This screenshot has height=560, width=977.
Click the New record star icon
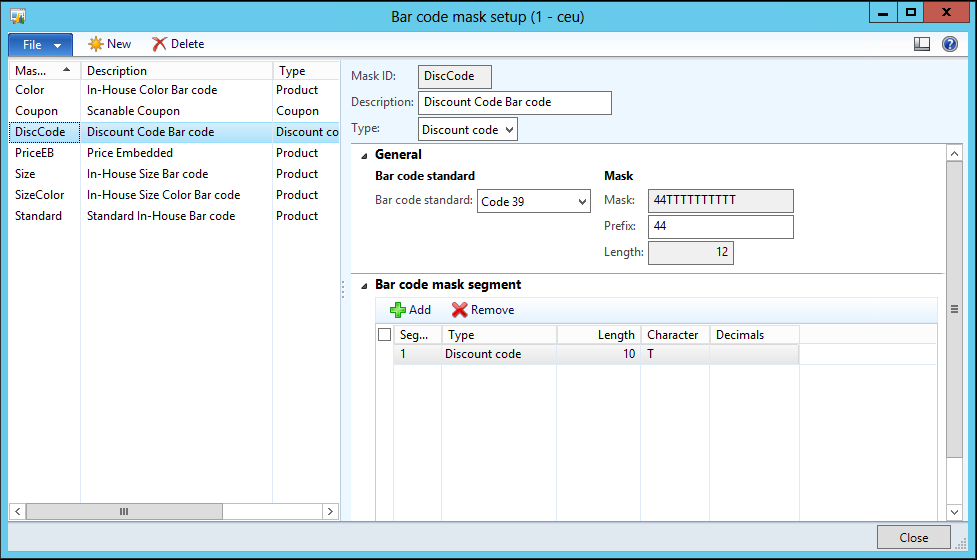point(95,44)
